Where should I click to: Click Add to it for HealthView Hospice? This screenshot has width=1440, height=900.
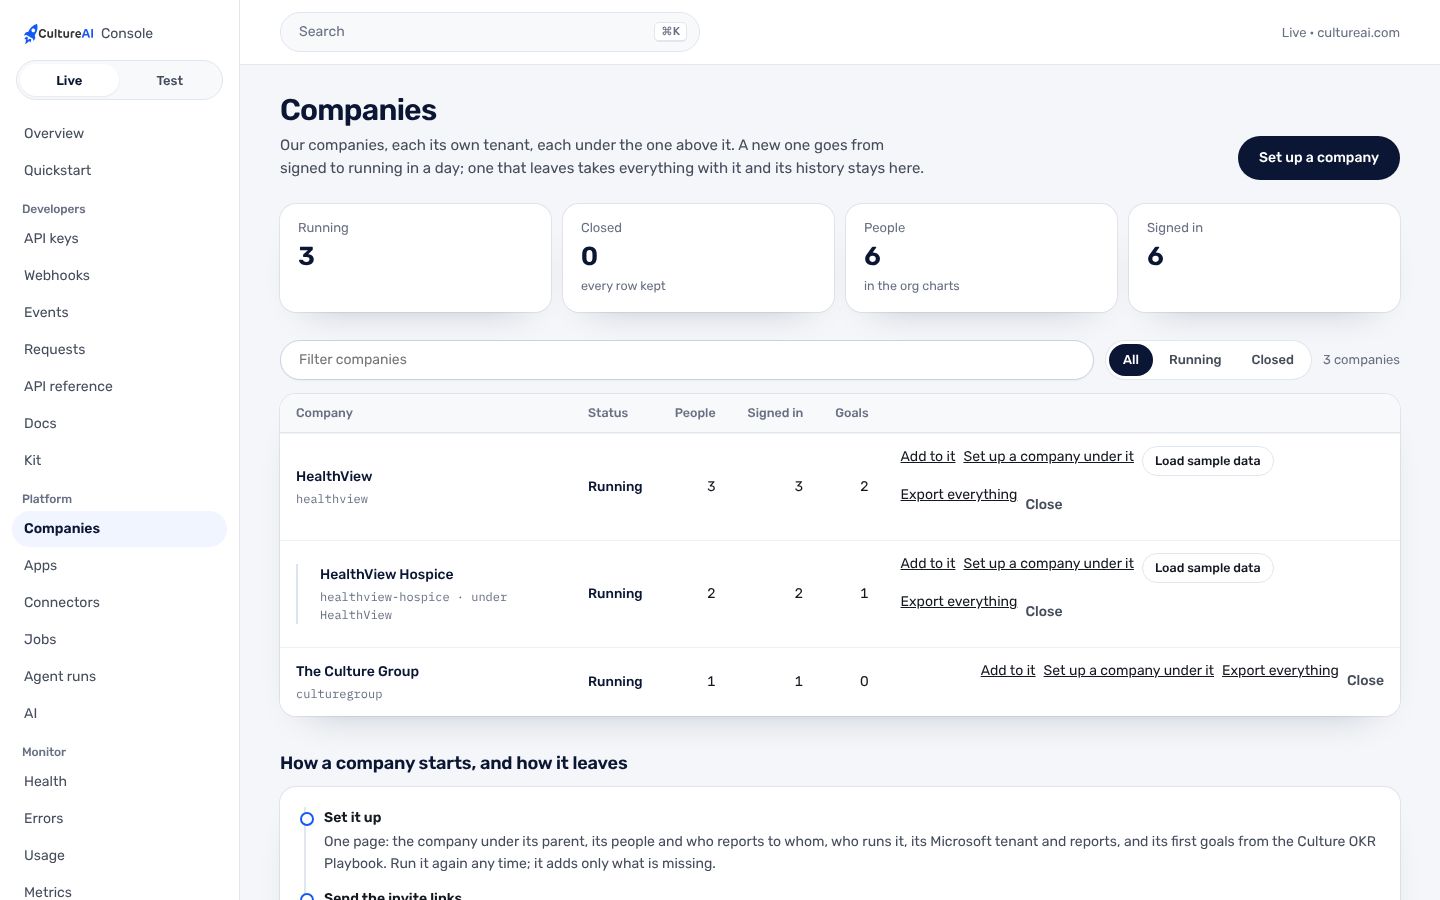tap(927, 563)
